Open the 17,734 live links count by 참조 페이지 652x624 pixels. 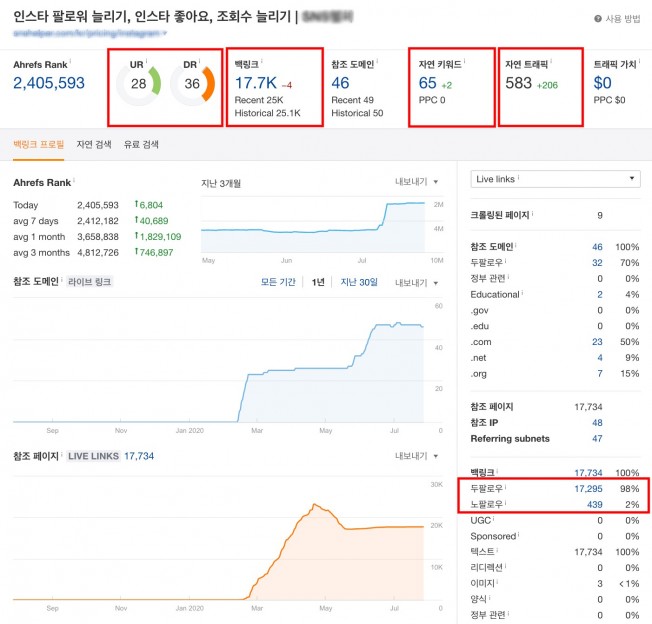[139, 456]
